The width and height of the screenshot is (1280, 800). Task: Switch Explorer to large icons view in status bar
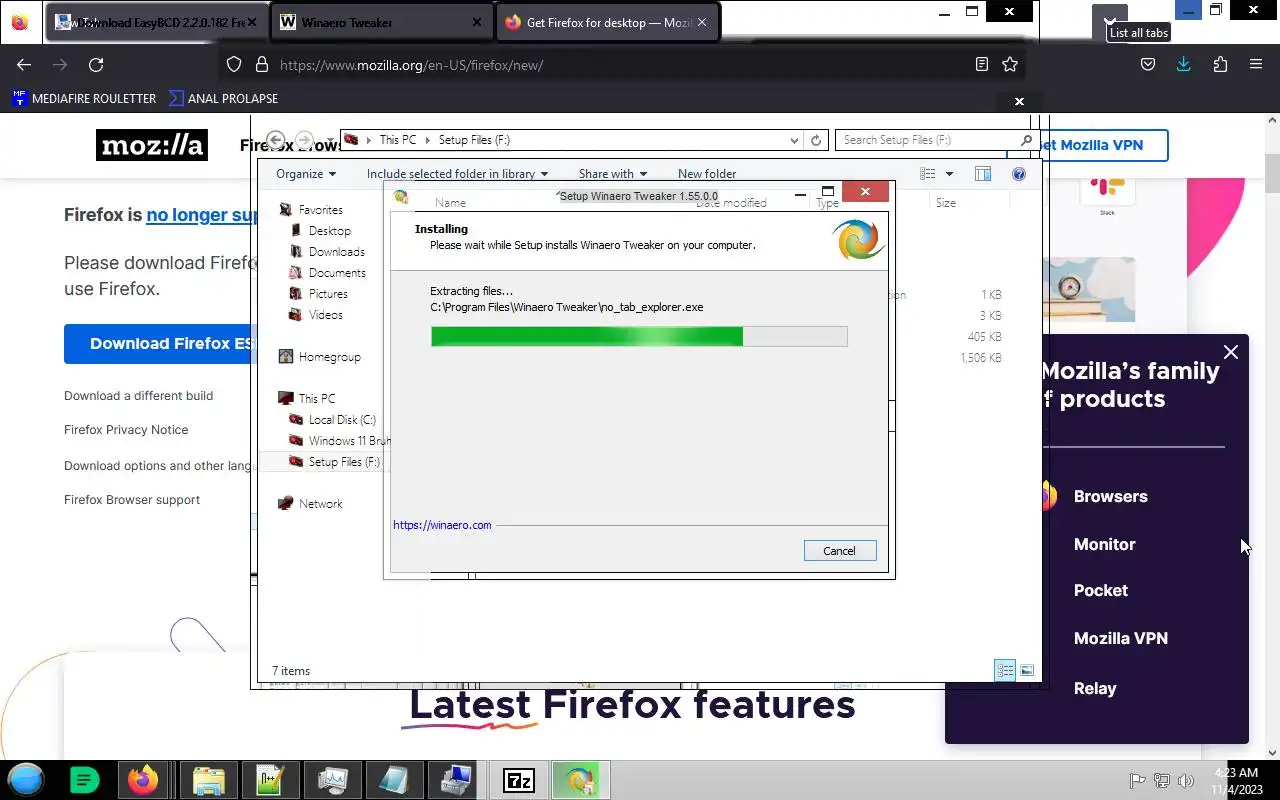coord(1026,670)
